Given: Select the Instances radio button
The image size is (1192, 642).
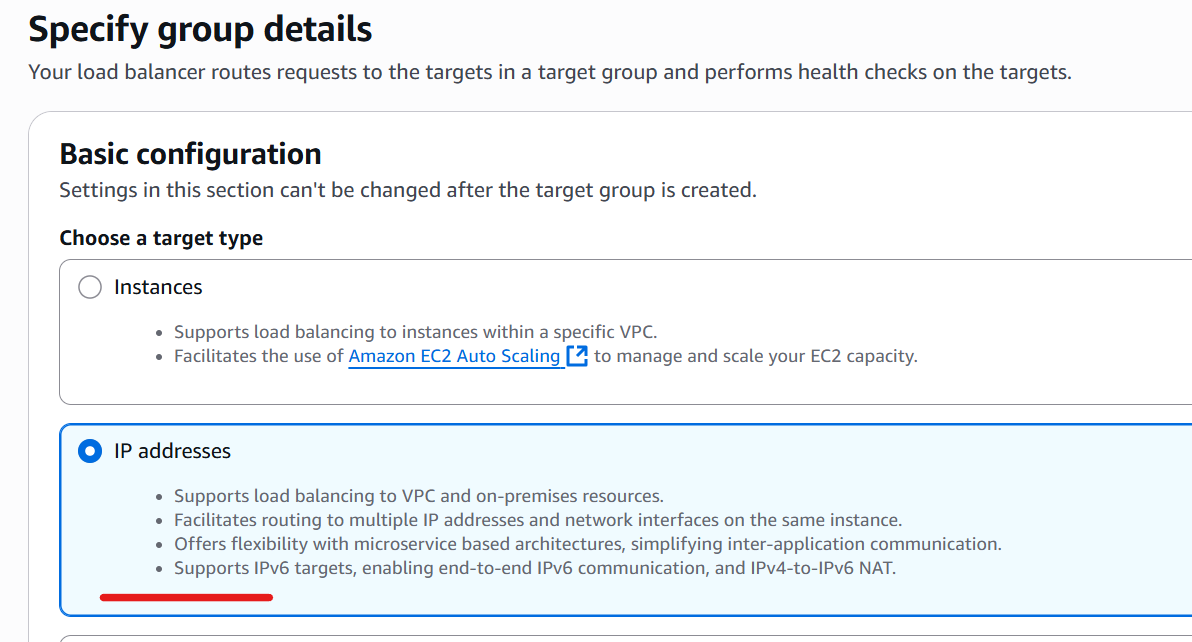Looking at the screenshot, I should pos(90,287).
